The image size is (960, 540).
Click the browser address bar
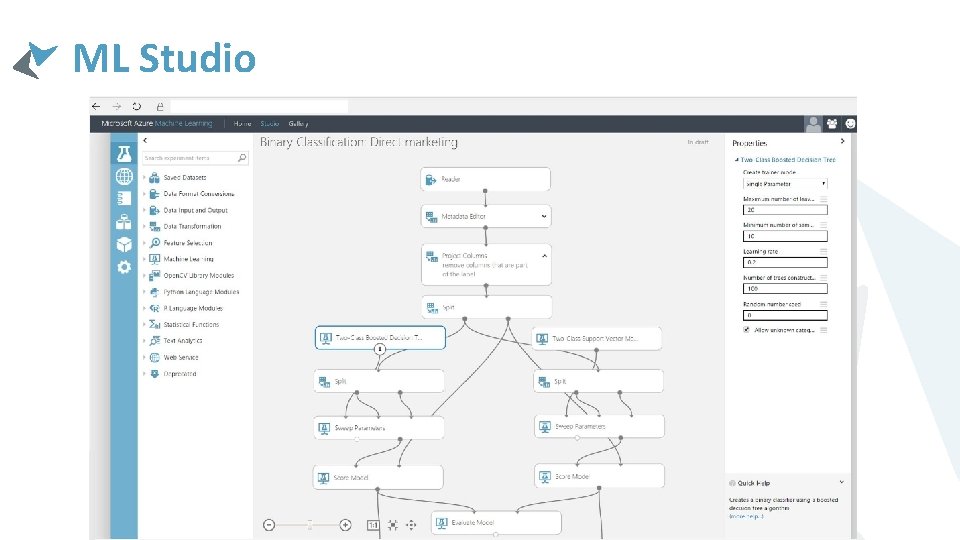(259, 107)
